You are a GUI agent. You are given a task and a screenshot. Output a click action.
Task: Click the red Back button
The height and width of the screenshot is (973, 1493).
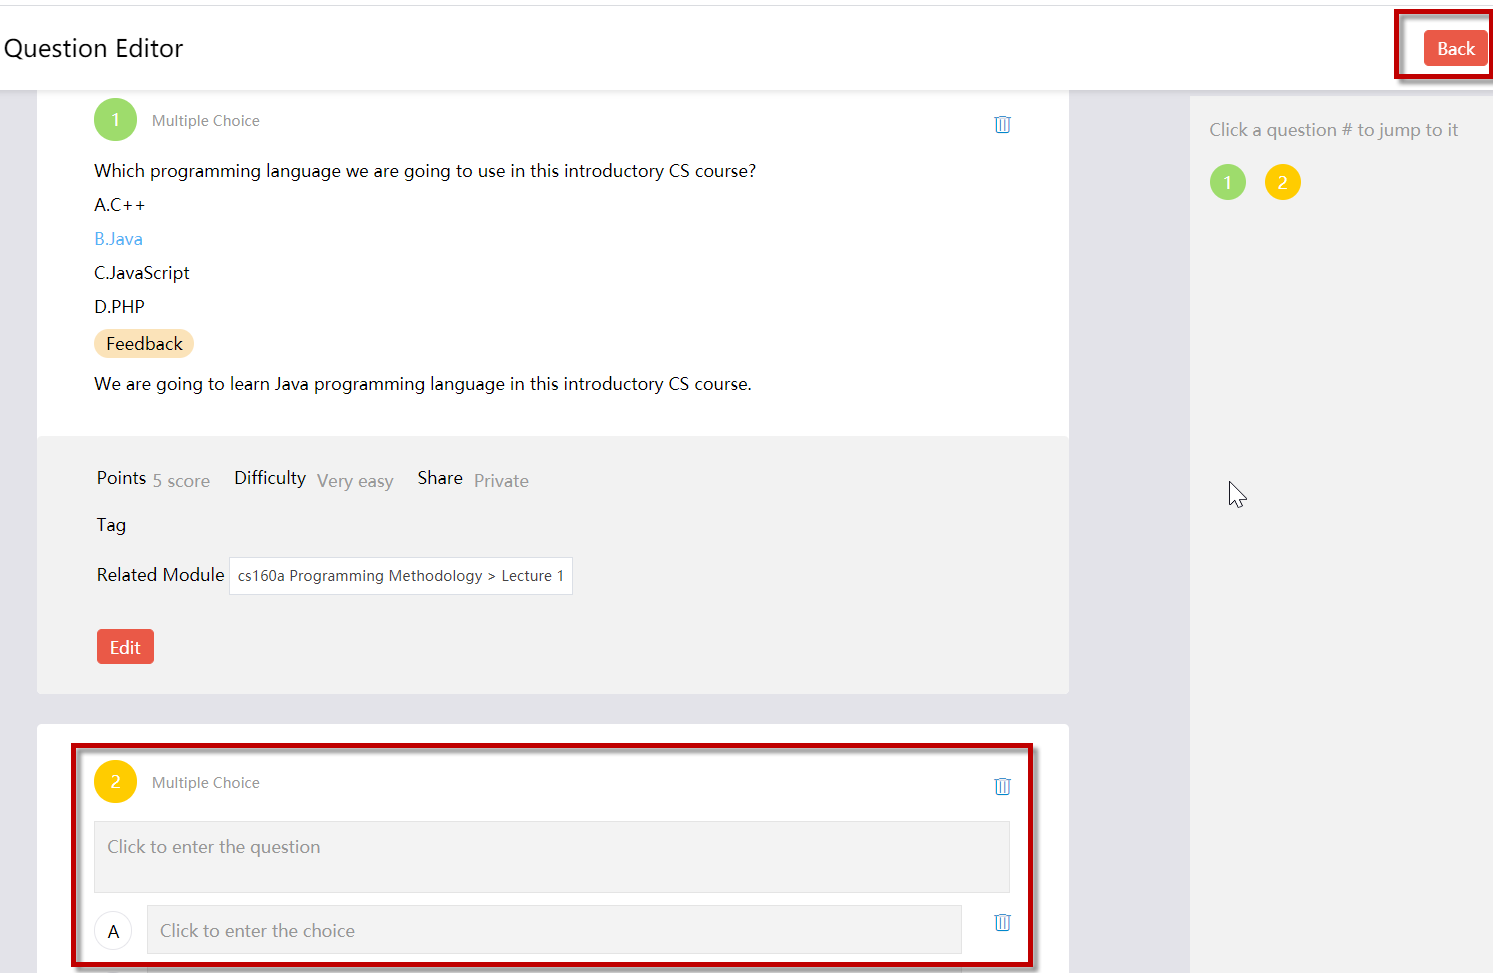coord(1455,48)
